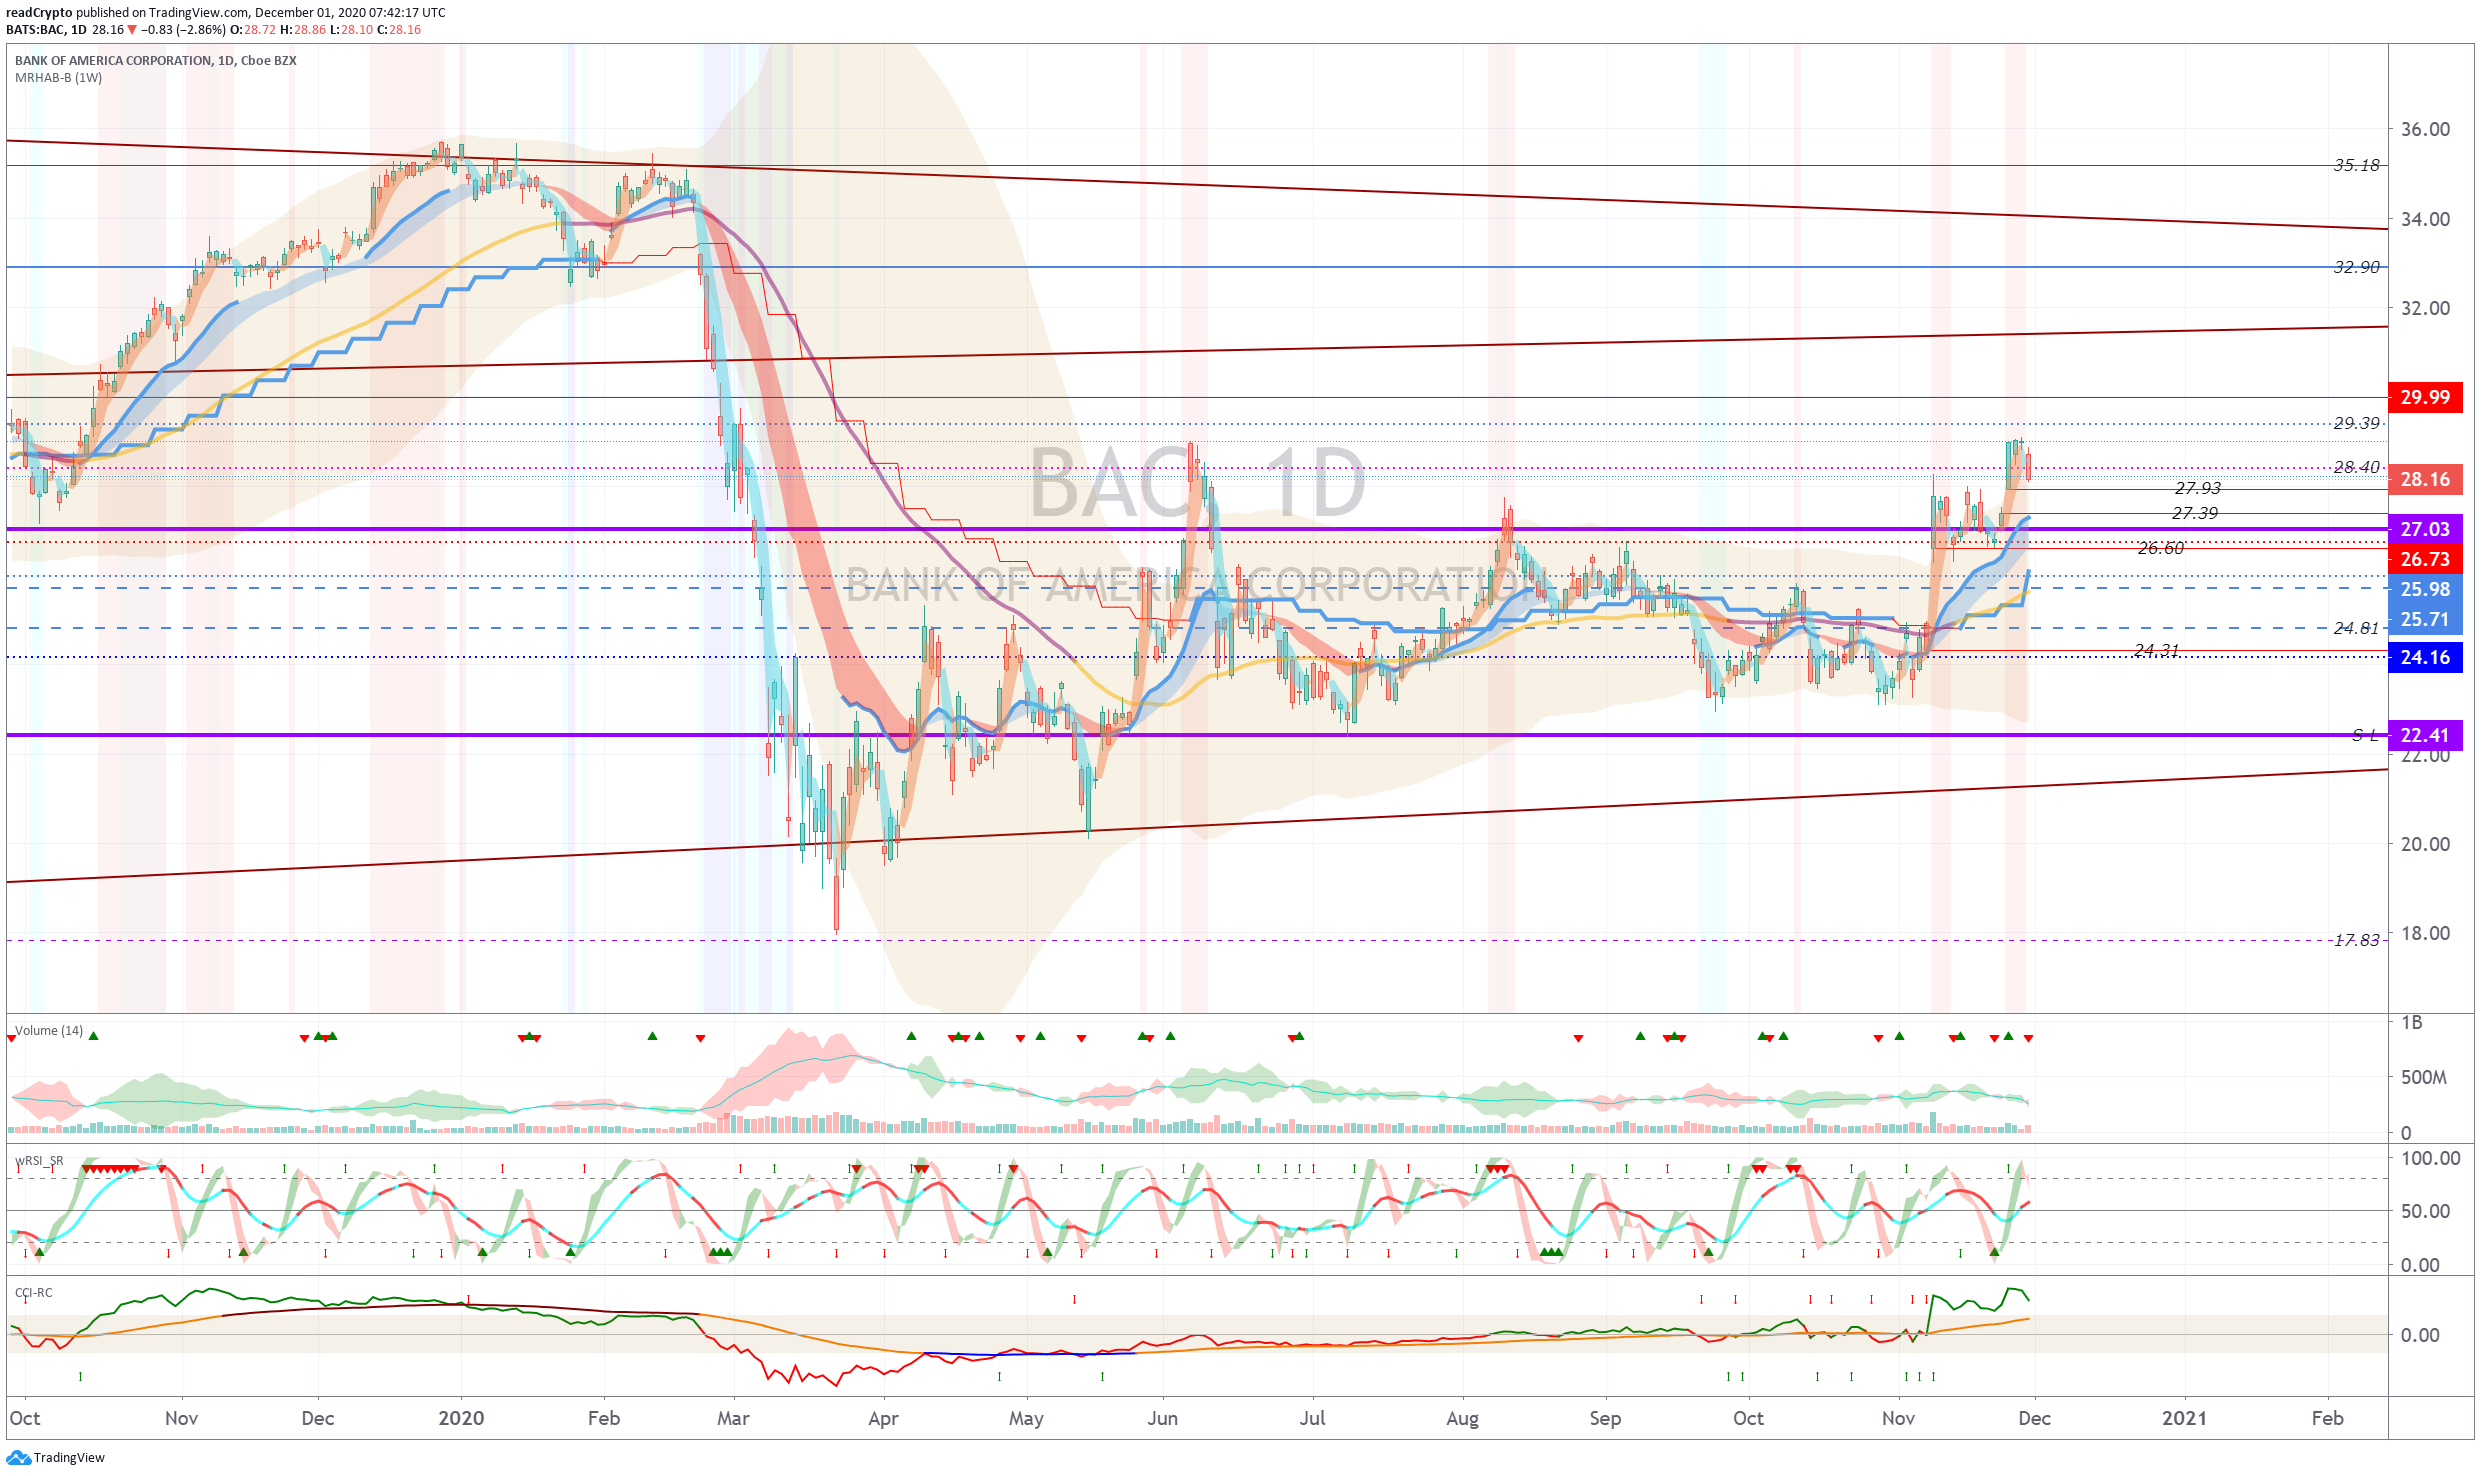Viewport: 2481px width, 1476px height.
Task: Click the Volume (14) pane label
Action: [x=49, y=1031]
